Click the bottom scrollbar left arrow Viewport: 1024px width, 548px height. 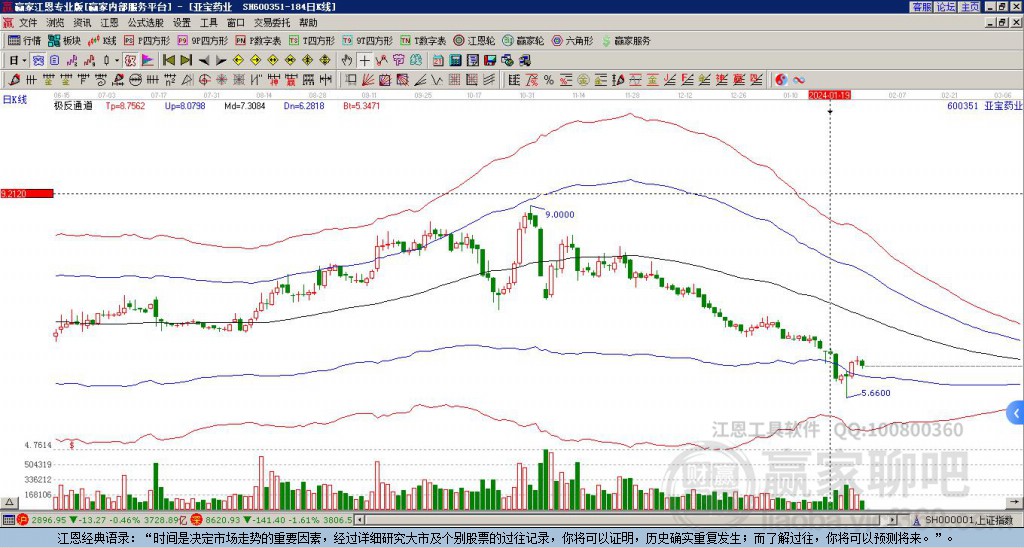[x=359, y=521]
